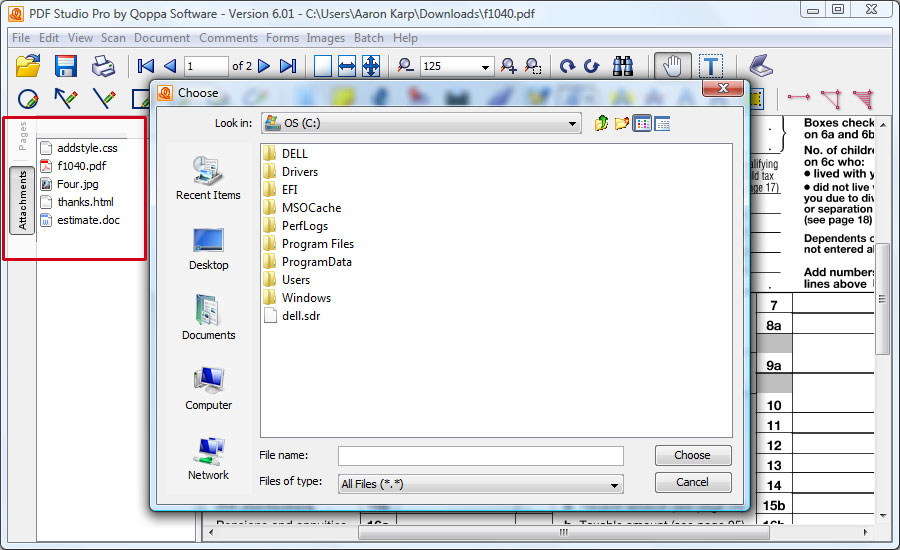Screen dimensions: 900x550
Task: Go to Computer location
Action: [208, 389]
